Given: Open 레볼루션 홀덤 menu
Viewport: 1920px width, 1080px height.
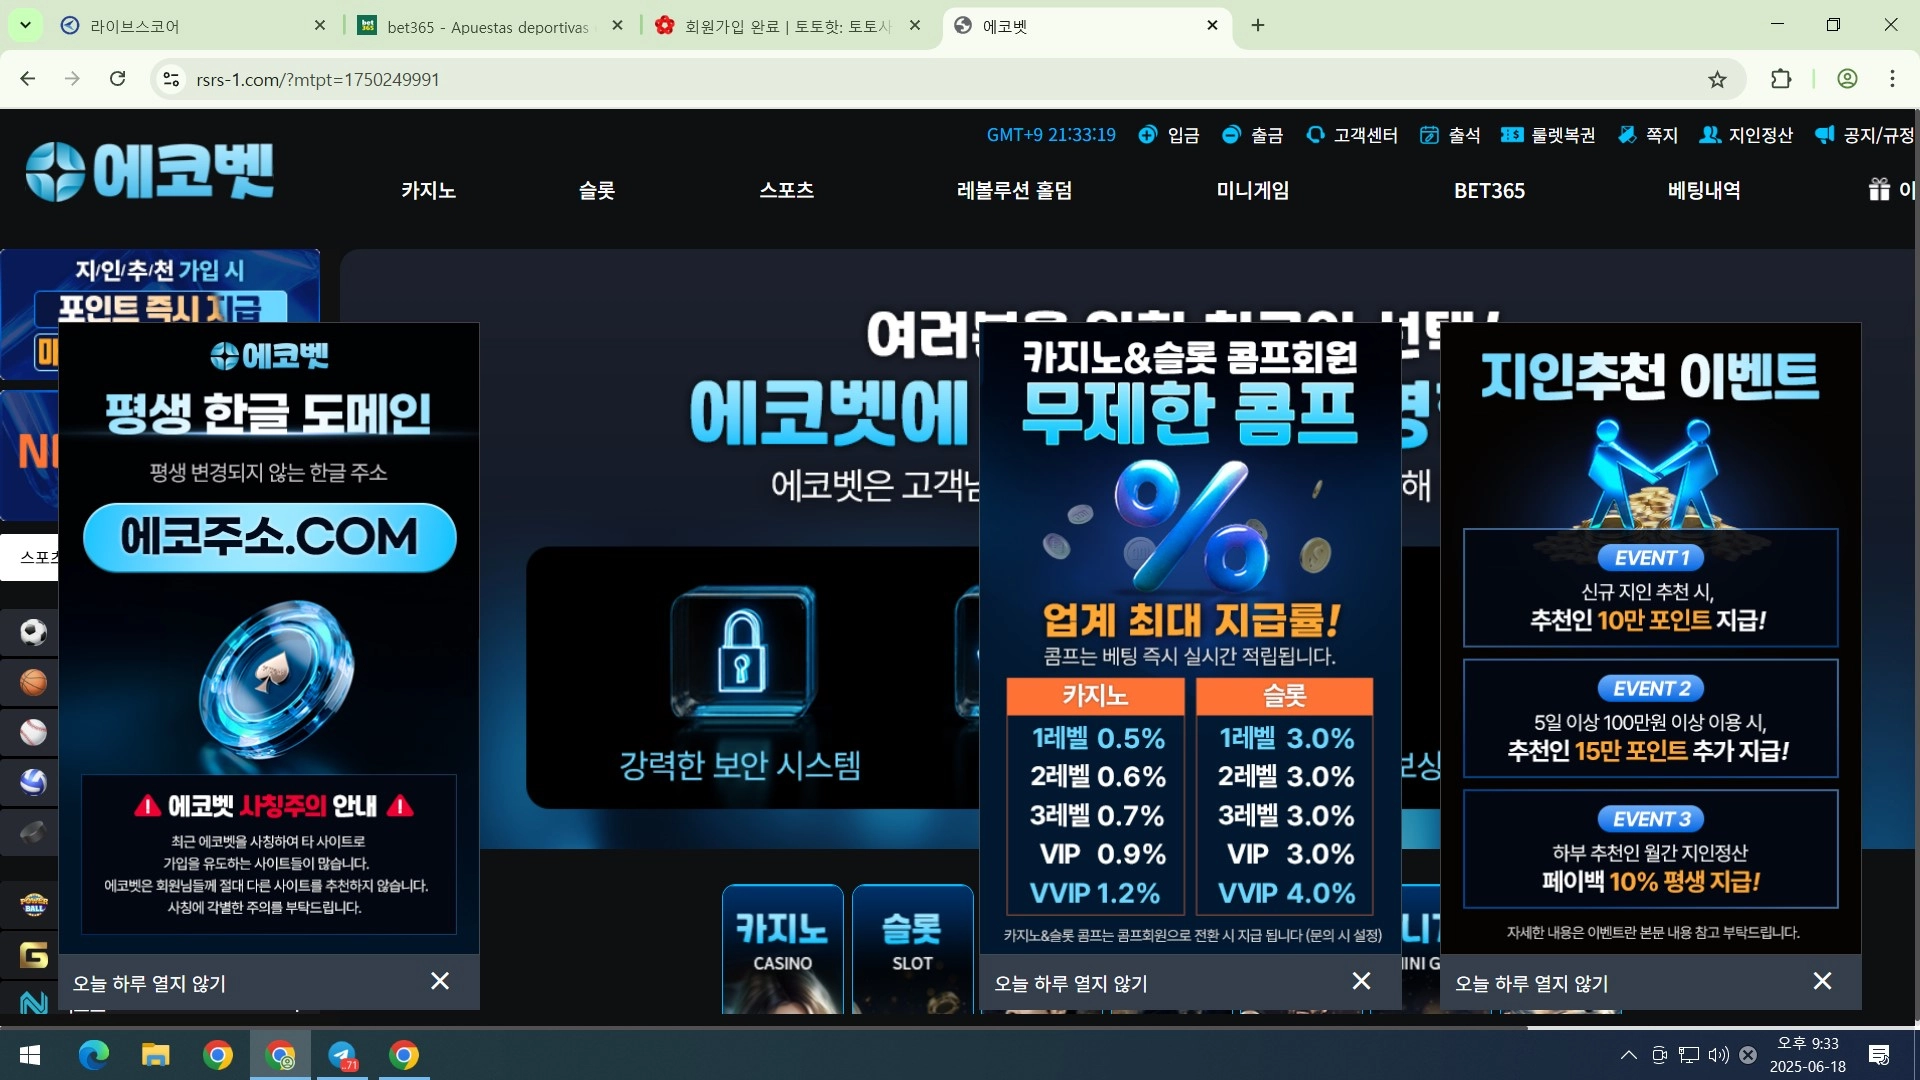Looking at the screenshot, I should (x=1014, y=190).
